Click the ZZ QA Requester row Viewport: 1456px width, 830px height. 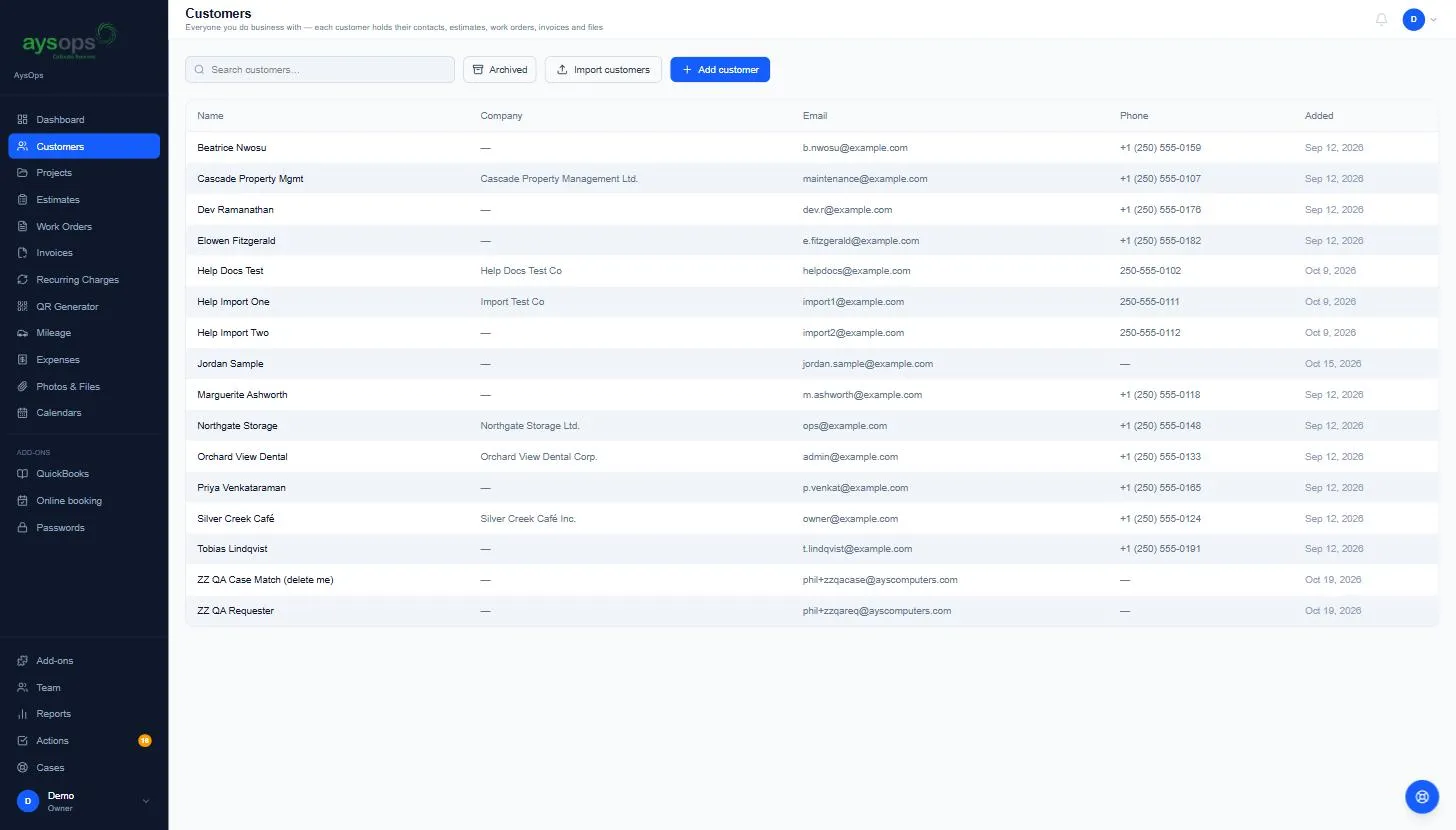(811, 611)
